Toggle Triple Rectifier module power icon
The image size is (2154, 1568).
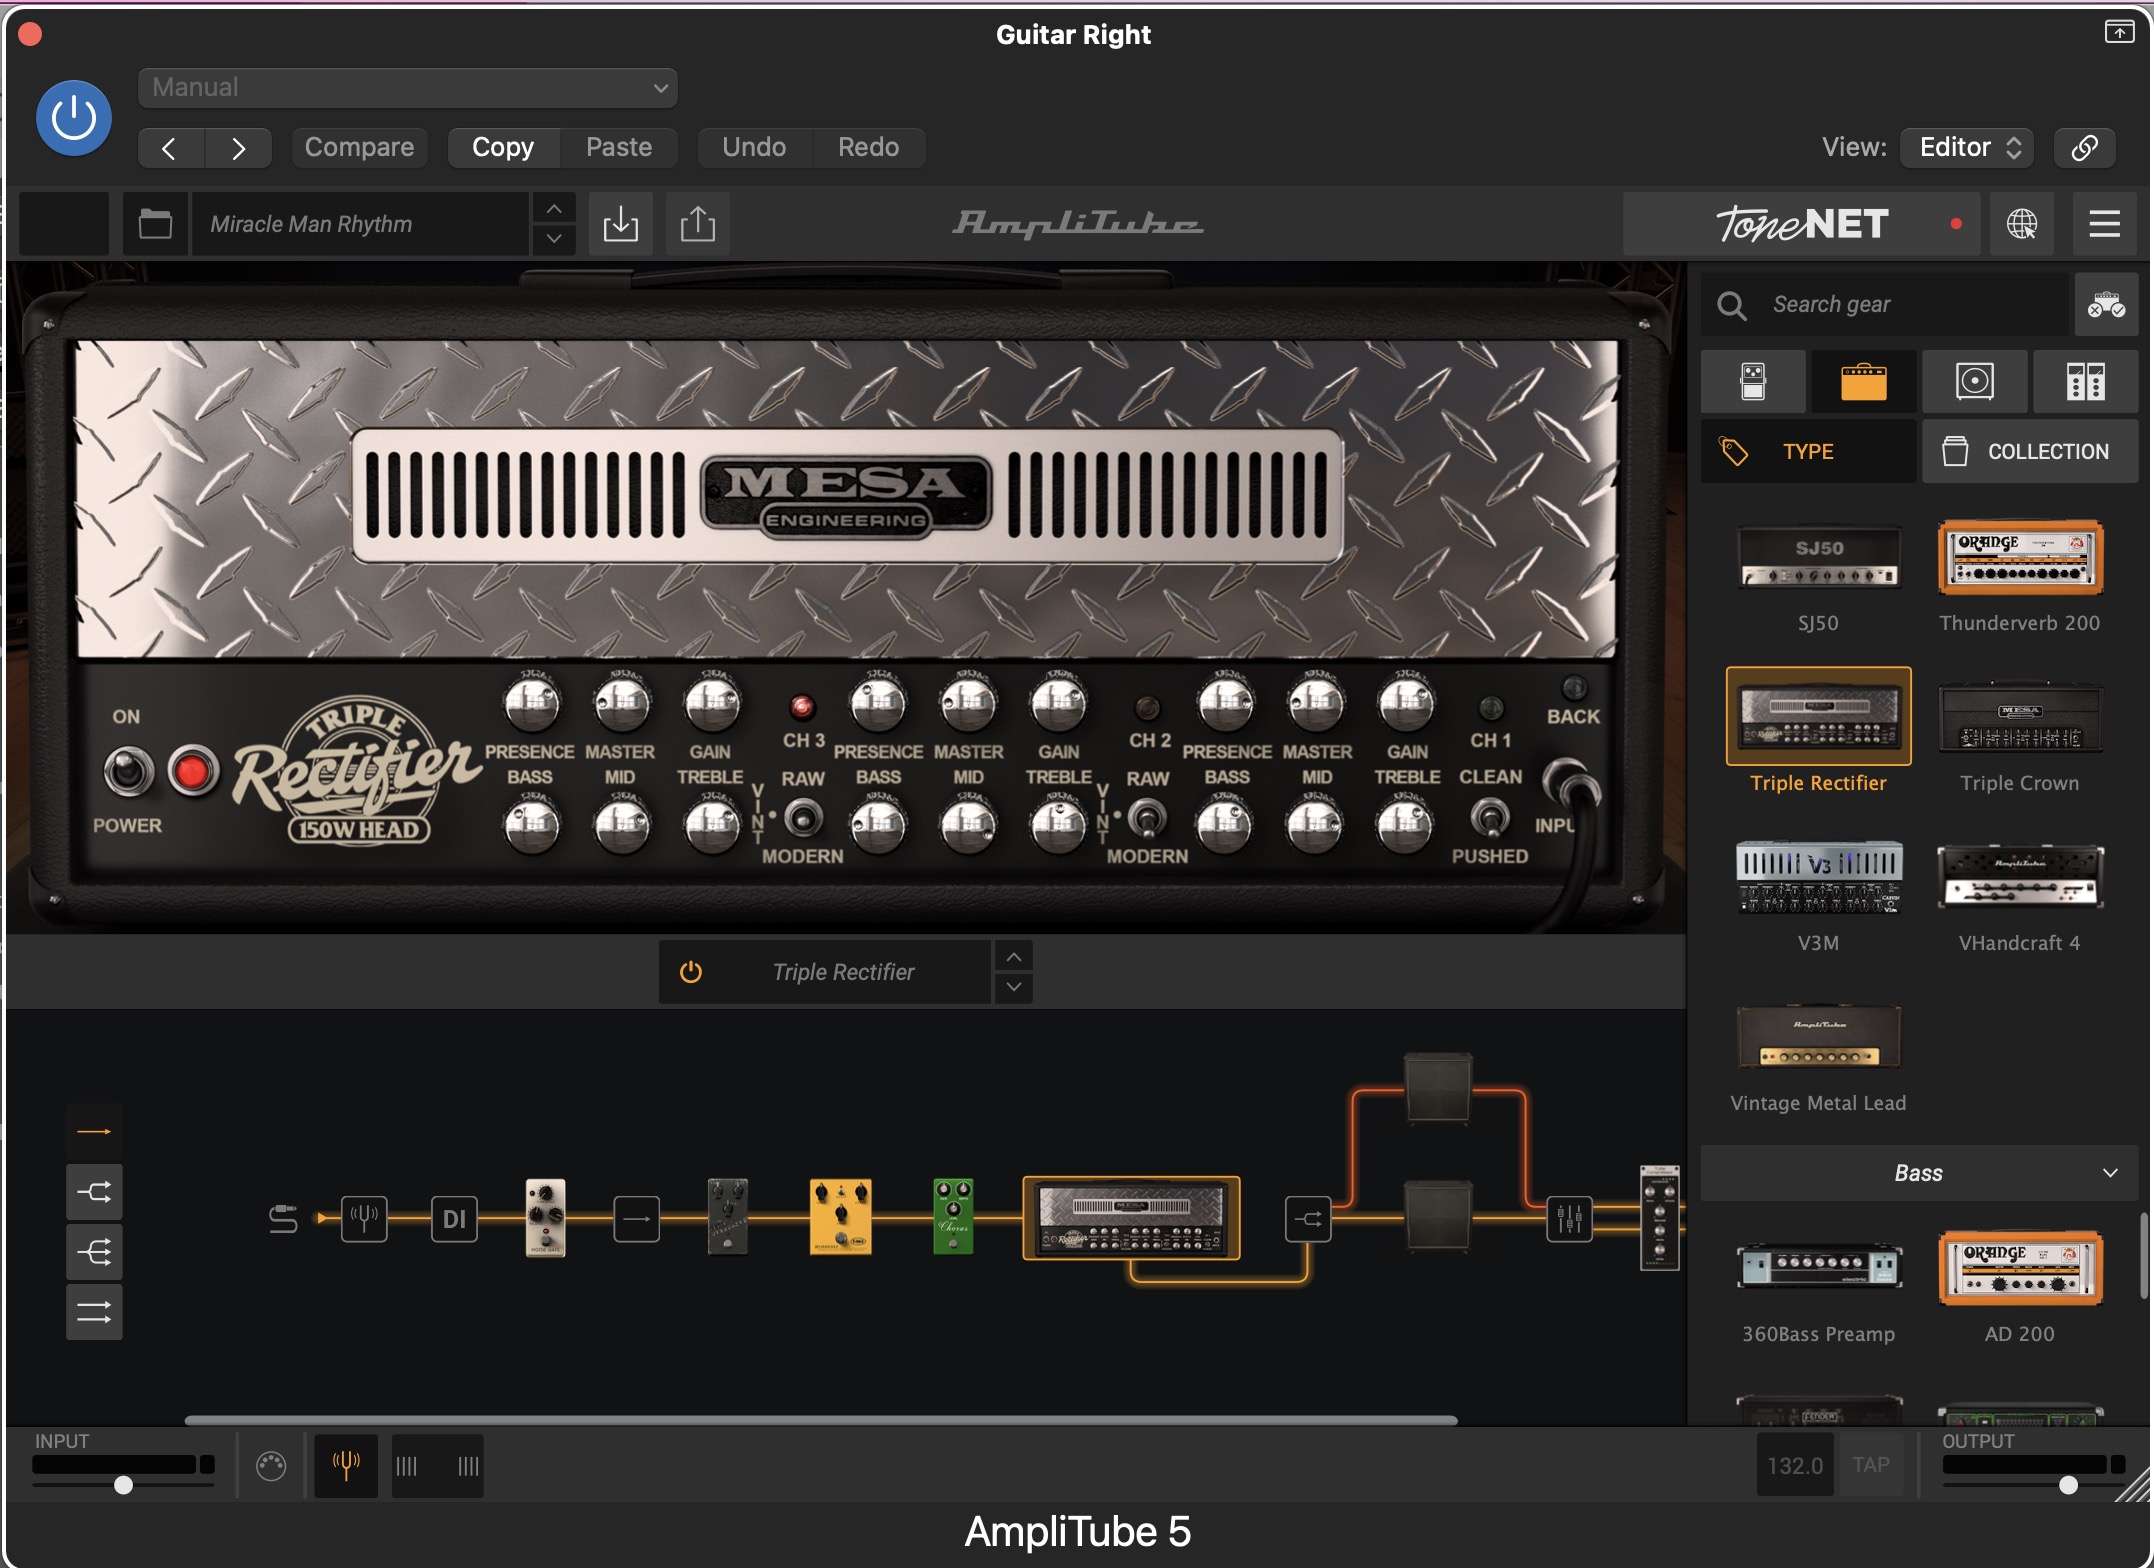tap(691, 972)
